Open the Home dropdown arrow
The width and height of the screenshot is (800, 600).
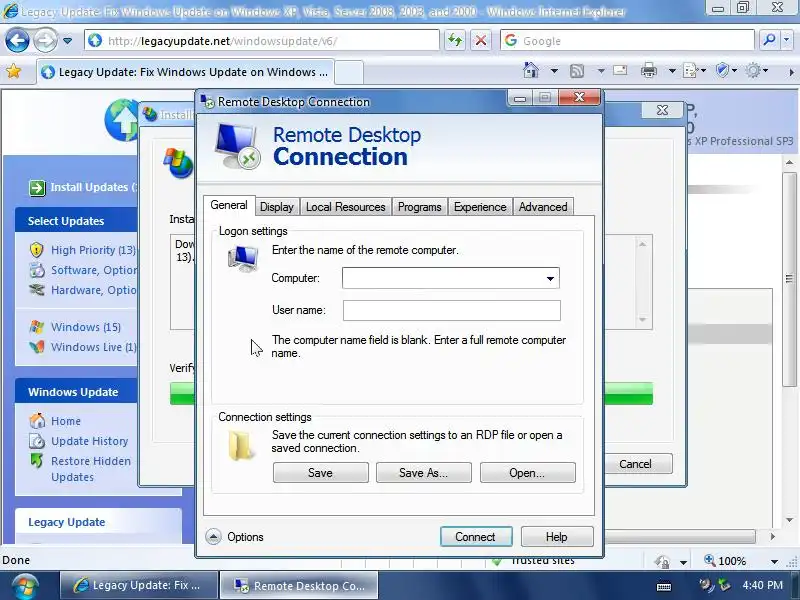pyautogui.click(x=554, y=71)
